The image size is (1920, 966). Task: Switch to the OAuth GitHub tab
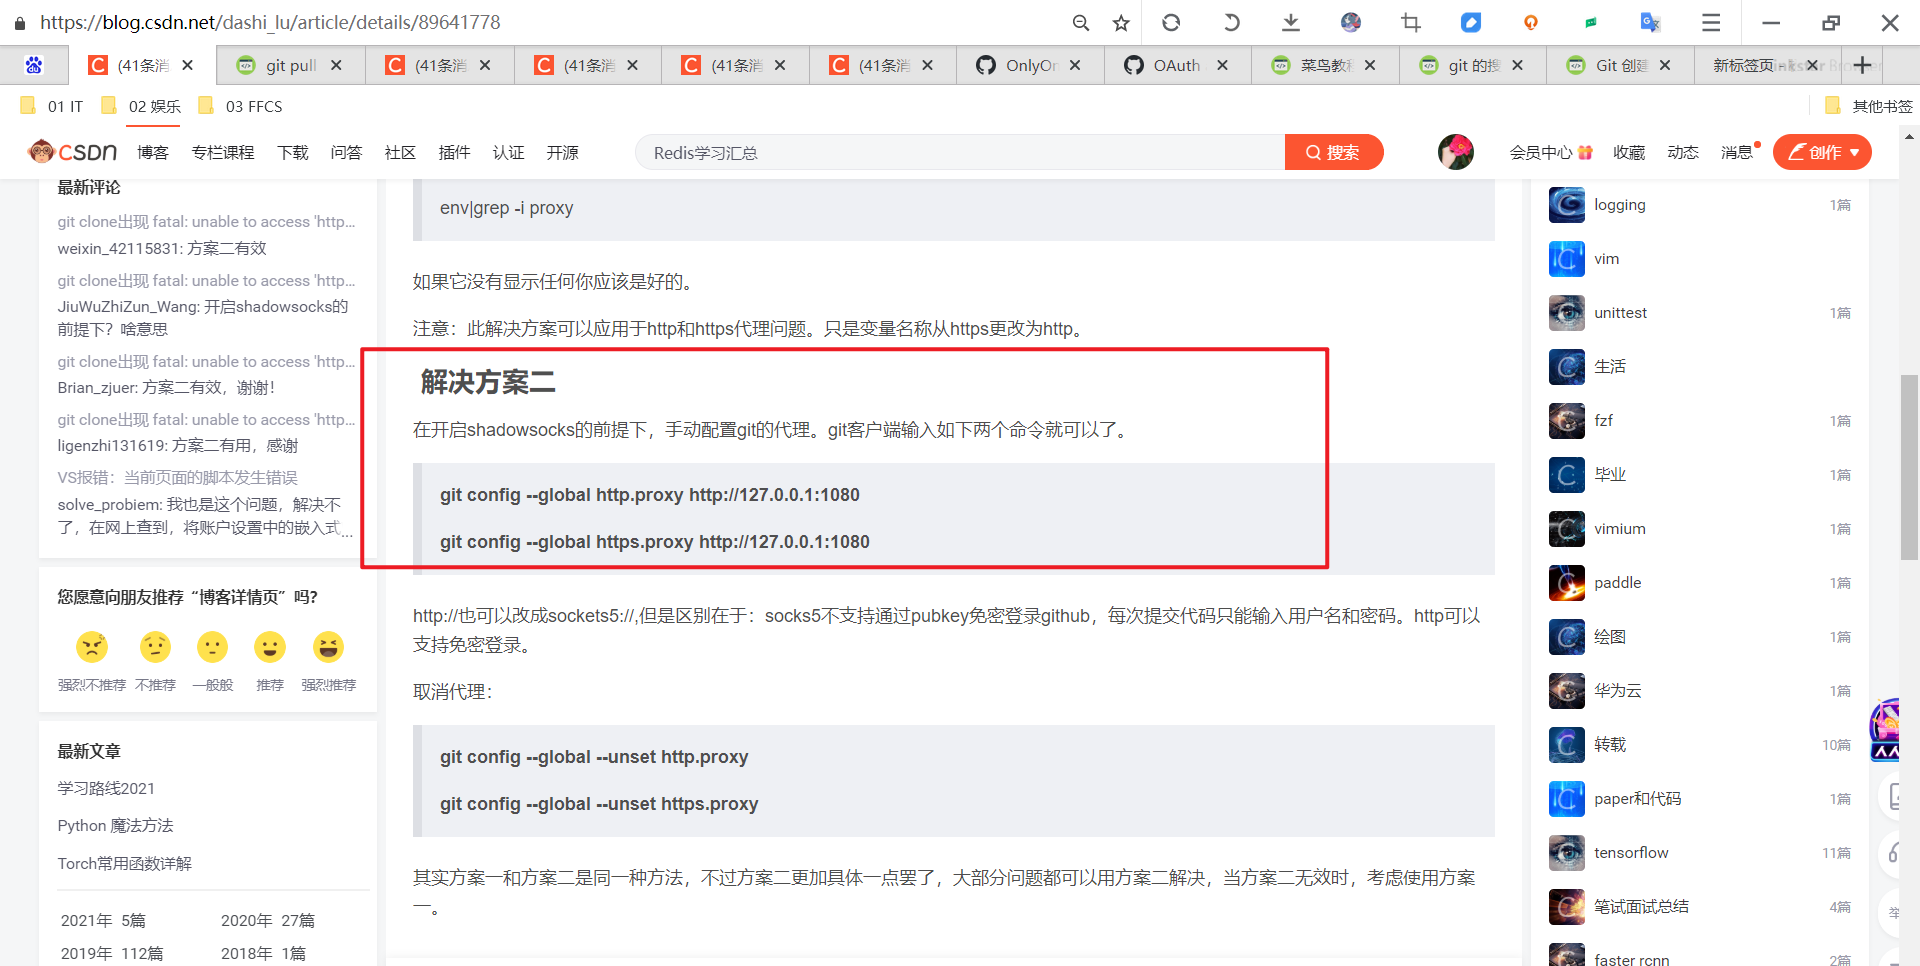tap(1177, 65)
